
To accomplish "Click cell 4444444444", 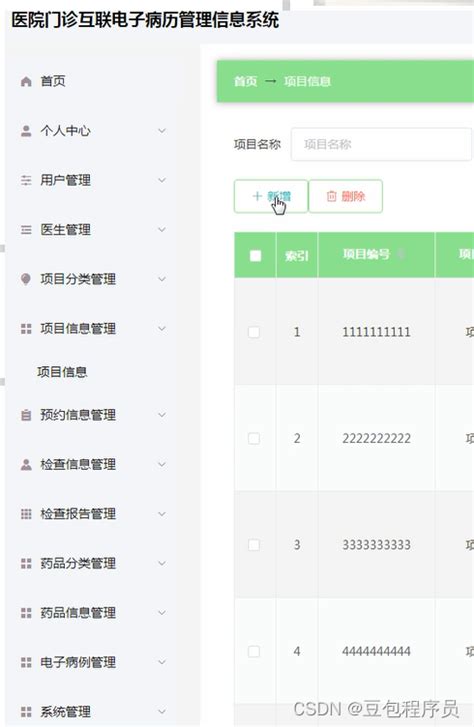I will (376, 651).
